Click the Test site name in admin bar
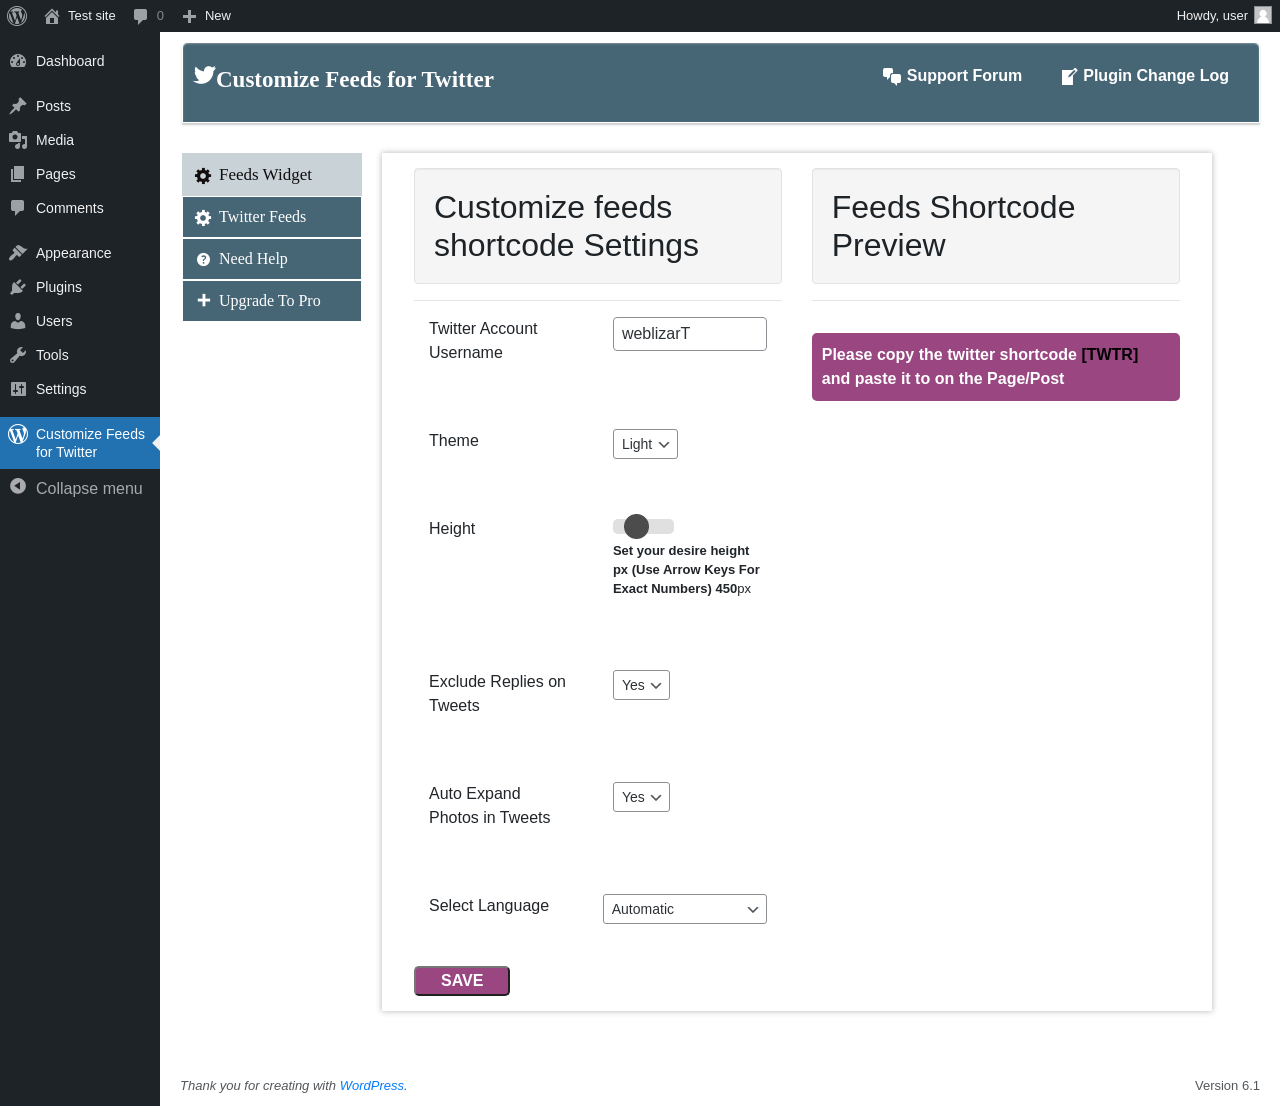Viewport: 1280px width, 1106px height. pyautogui.click(x=92, y=16)
